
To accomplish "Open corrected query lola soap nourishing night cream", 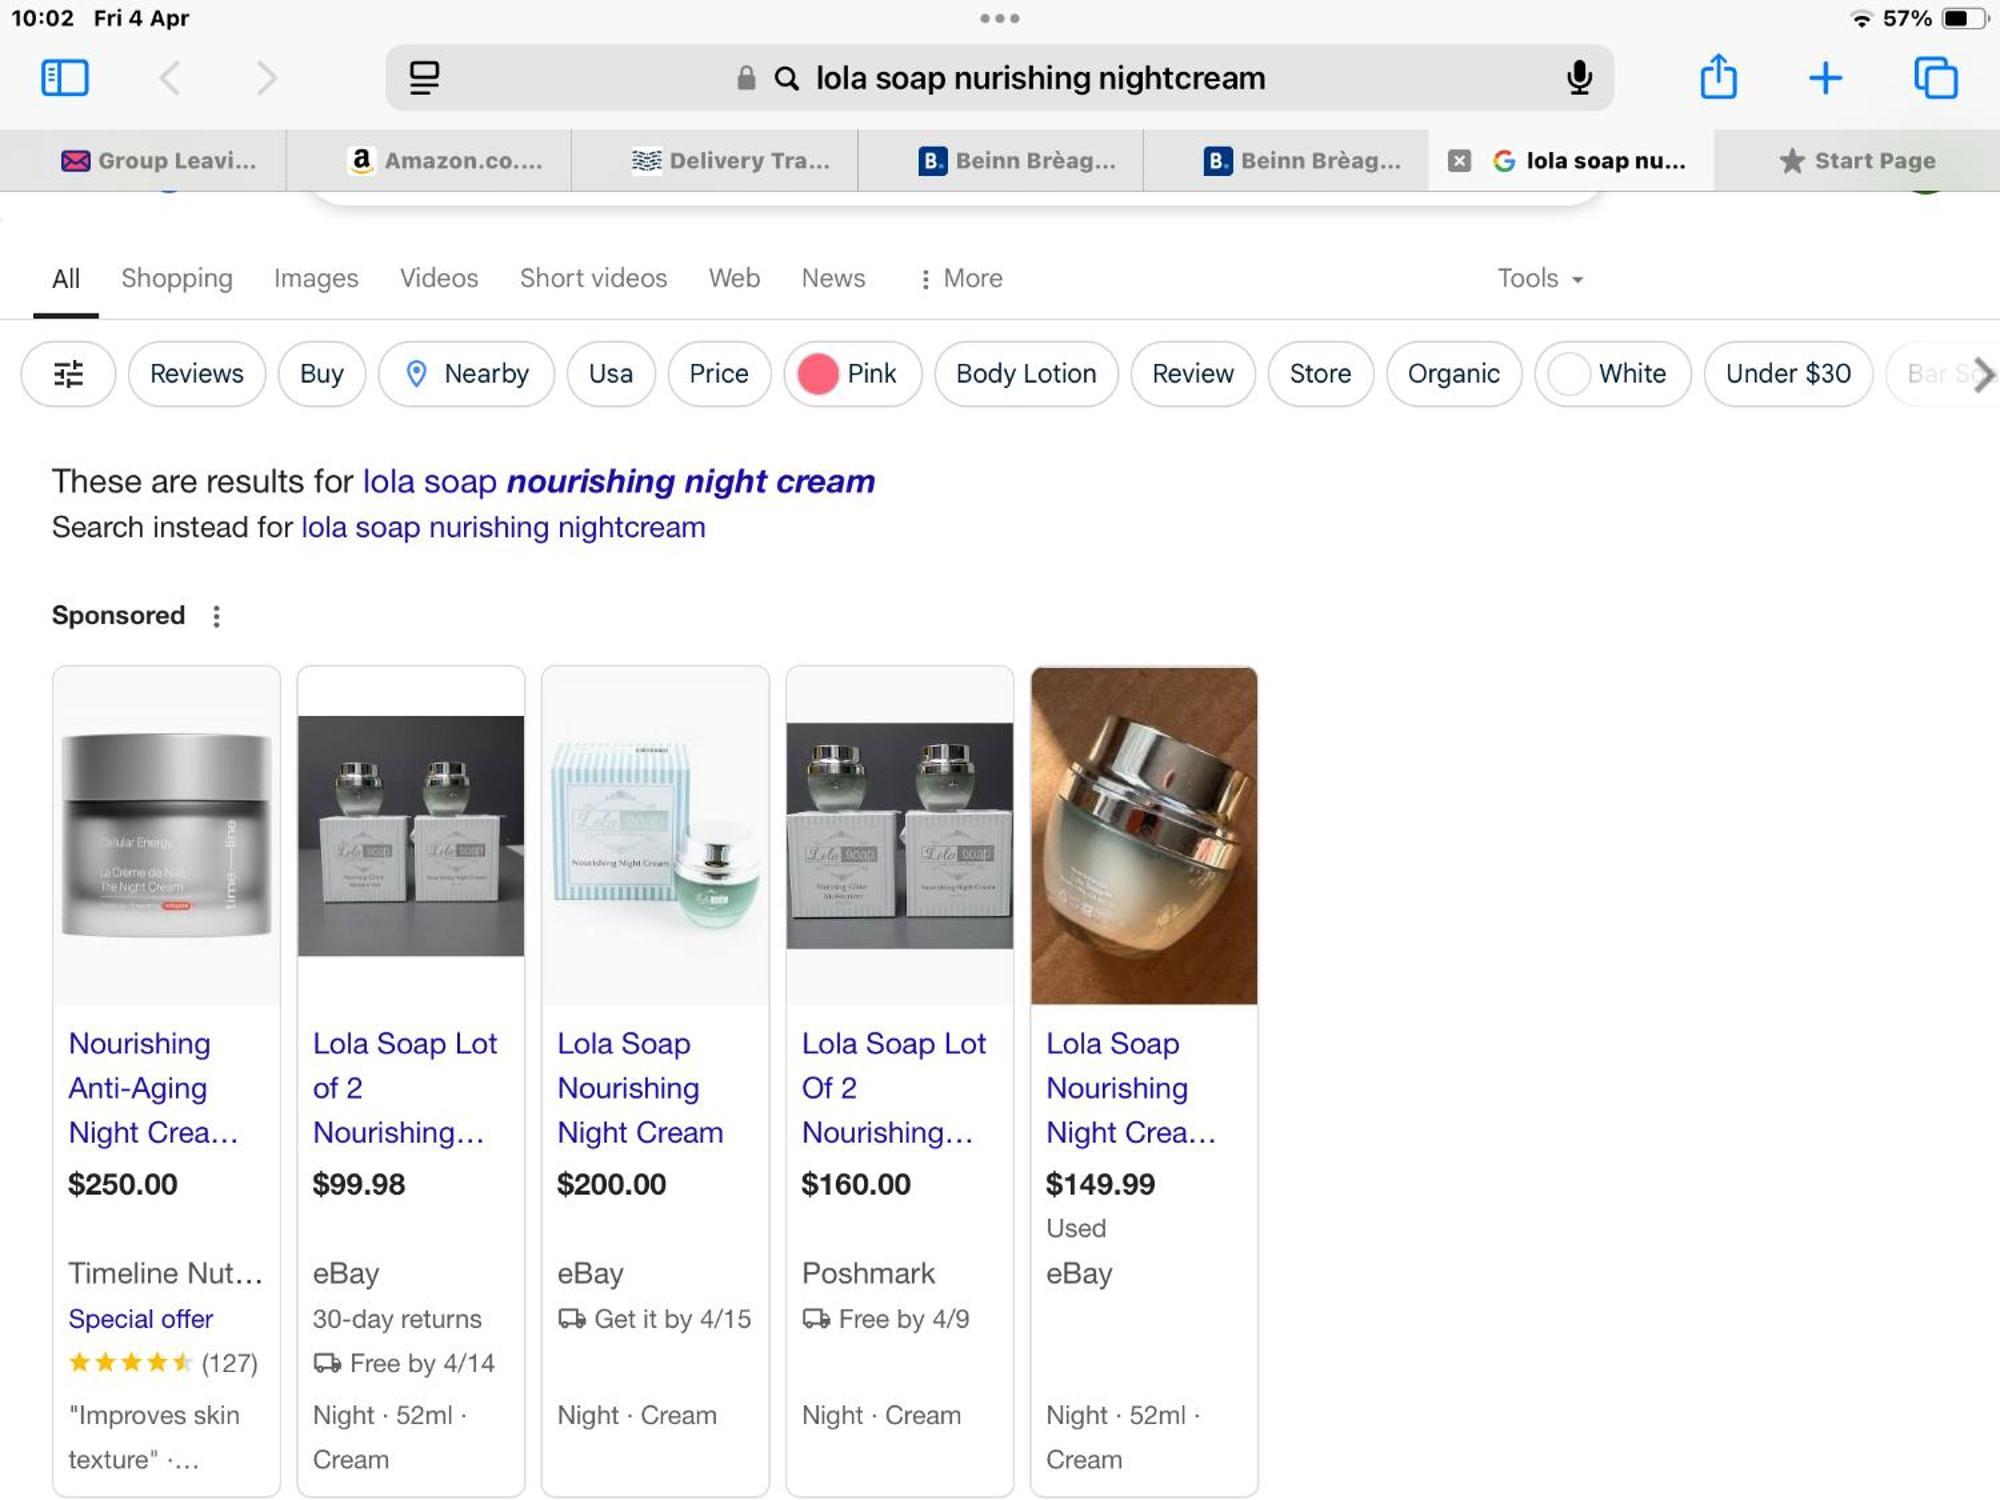I will (x=618, y=482).
